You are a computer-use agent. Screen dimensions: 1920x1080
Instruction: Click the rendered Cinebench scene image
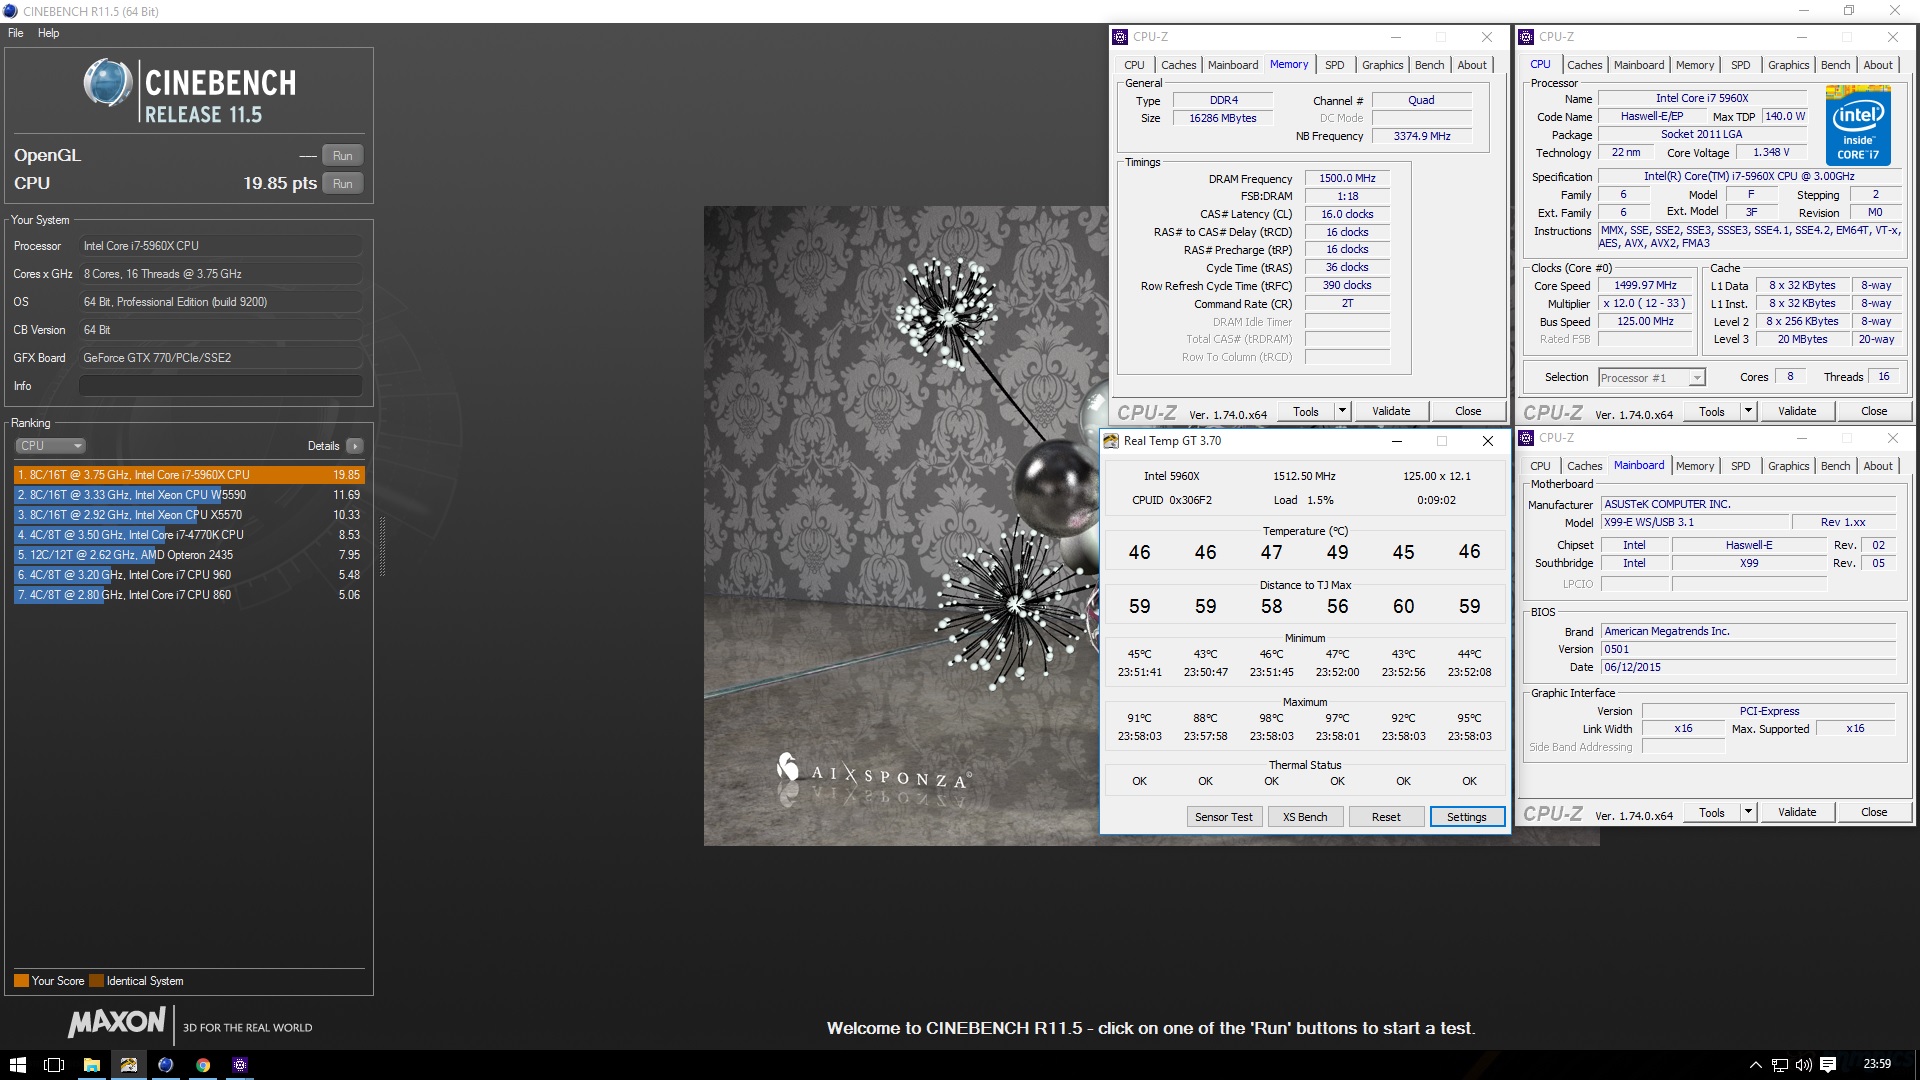point(900,526)
